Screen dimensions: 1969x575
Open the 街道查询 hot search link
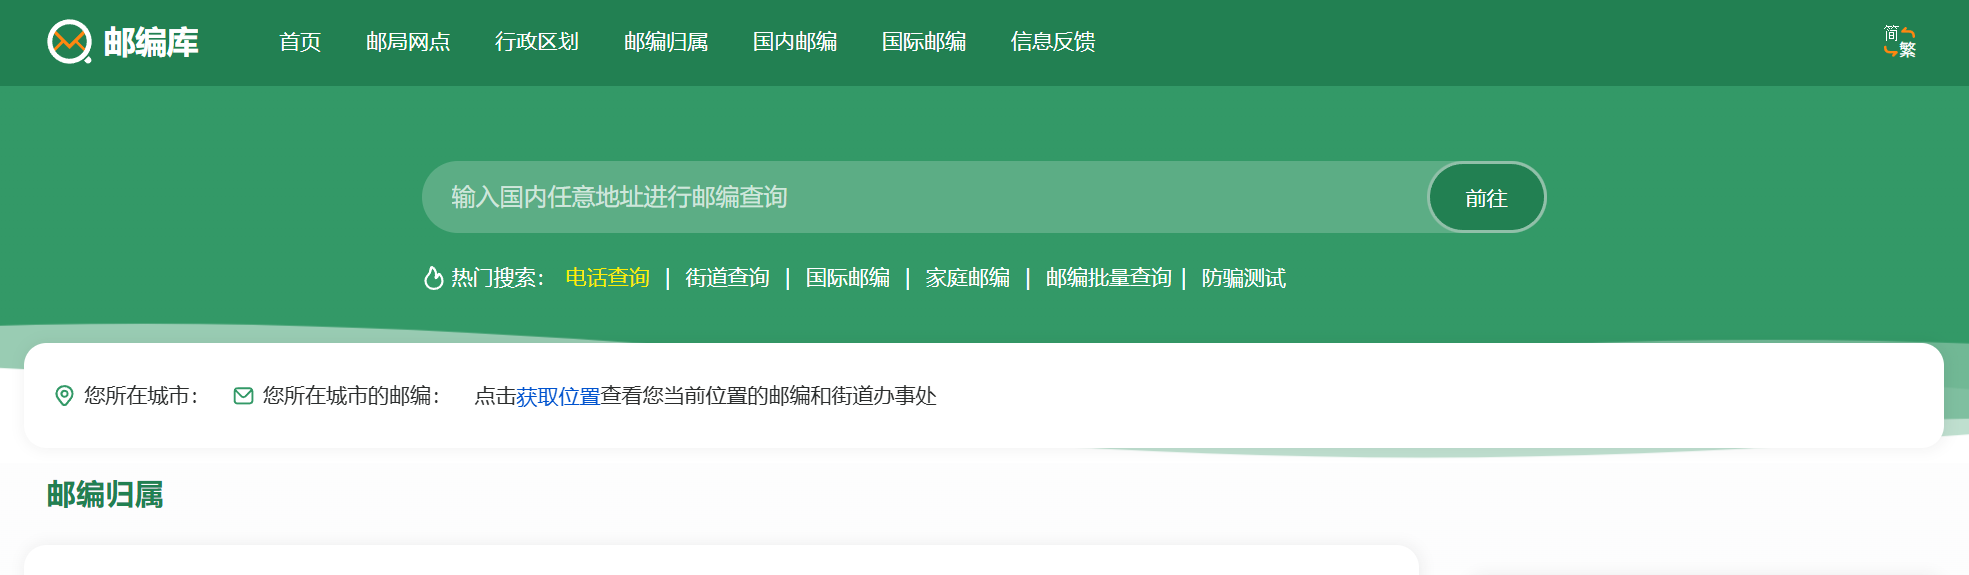point(727,278)
